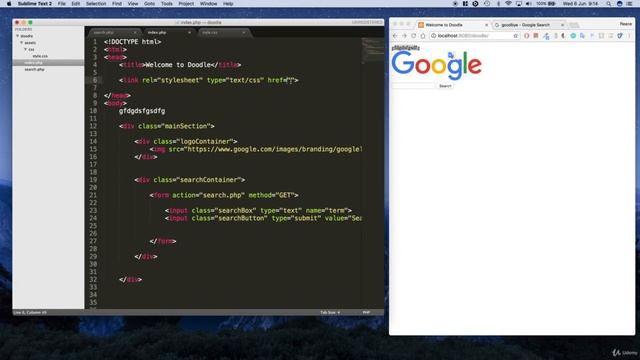640x360 pixels.
Task: Open the View menu
Action: tap(133, 4)
